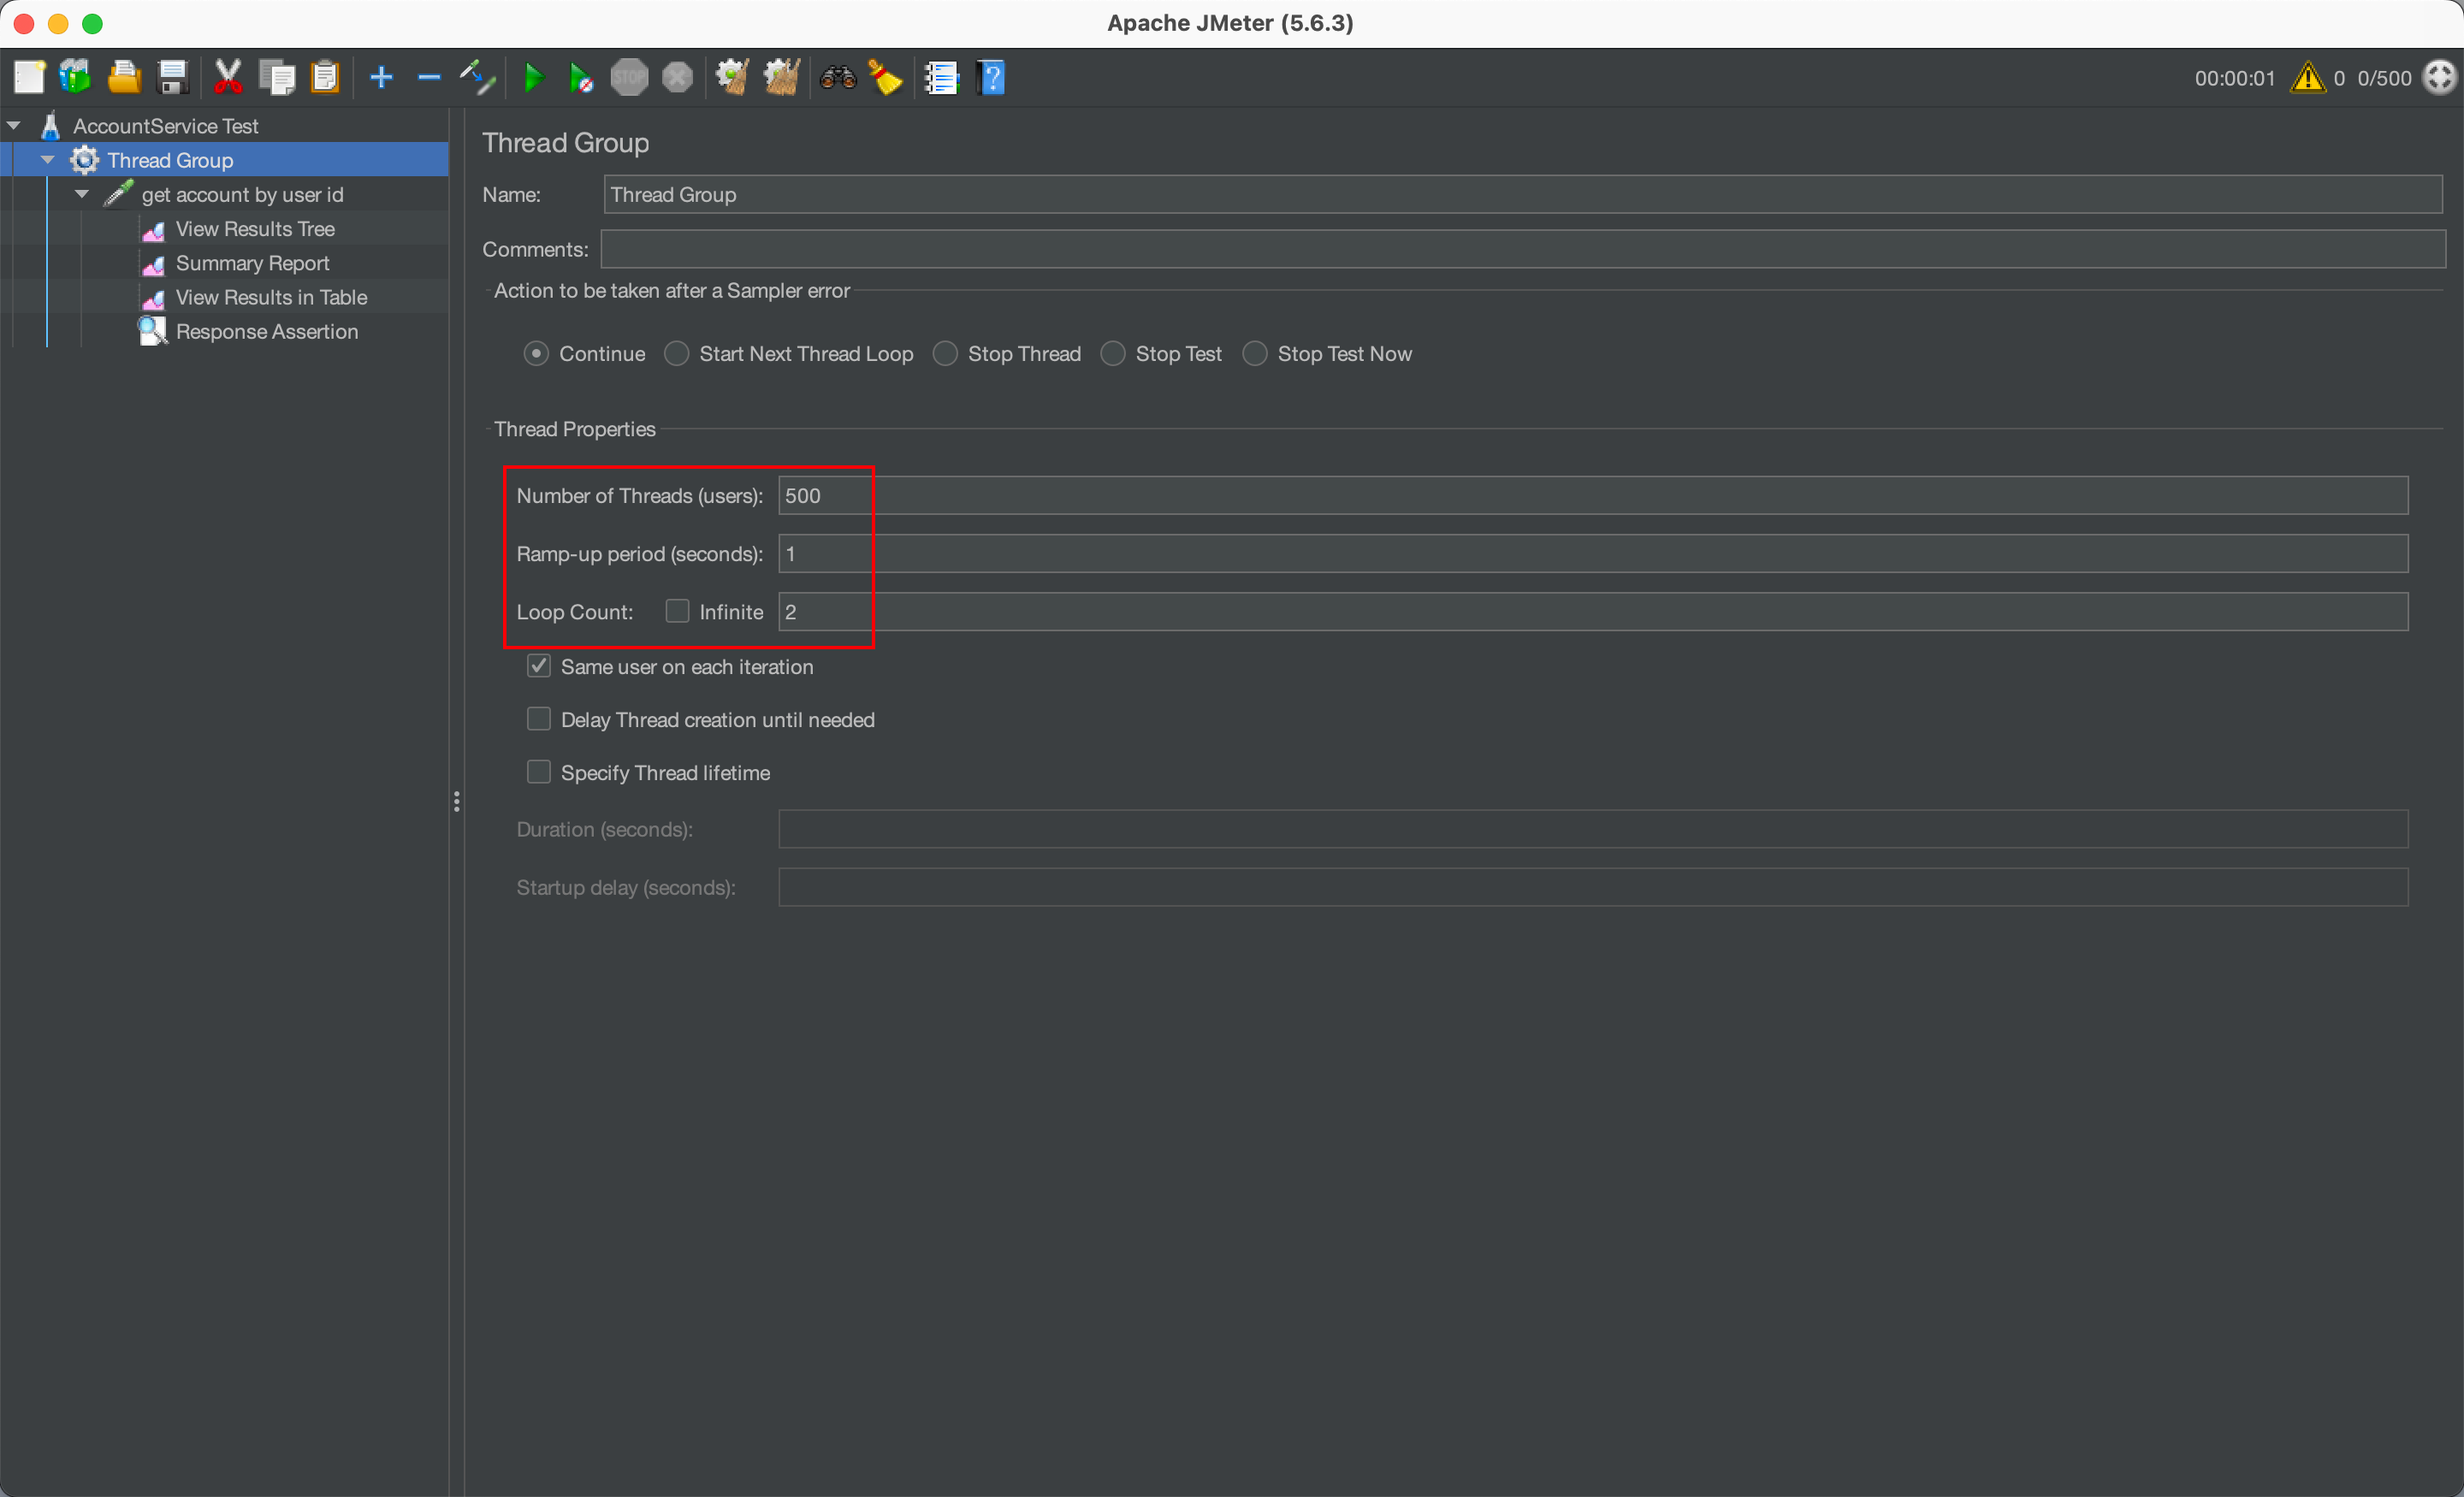Open the Function Helper dialog icon
Image resolution: width=2464 pixels, height=1497 pixels.
tap(941, 77)
